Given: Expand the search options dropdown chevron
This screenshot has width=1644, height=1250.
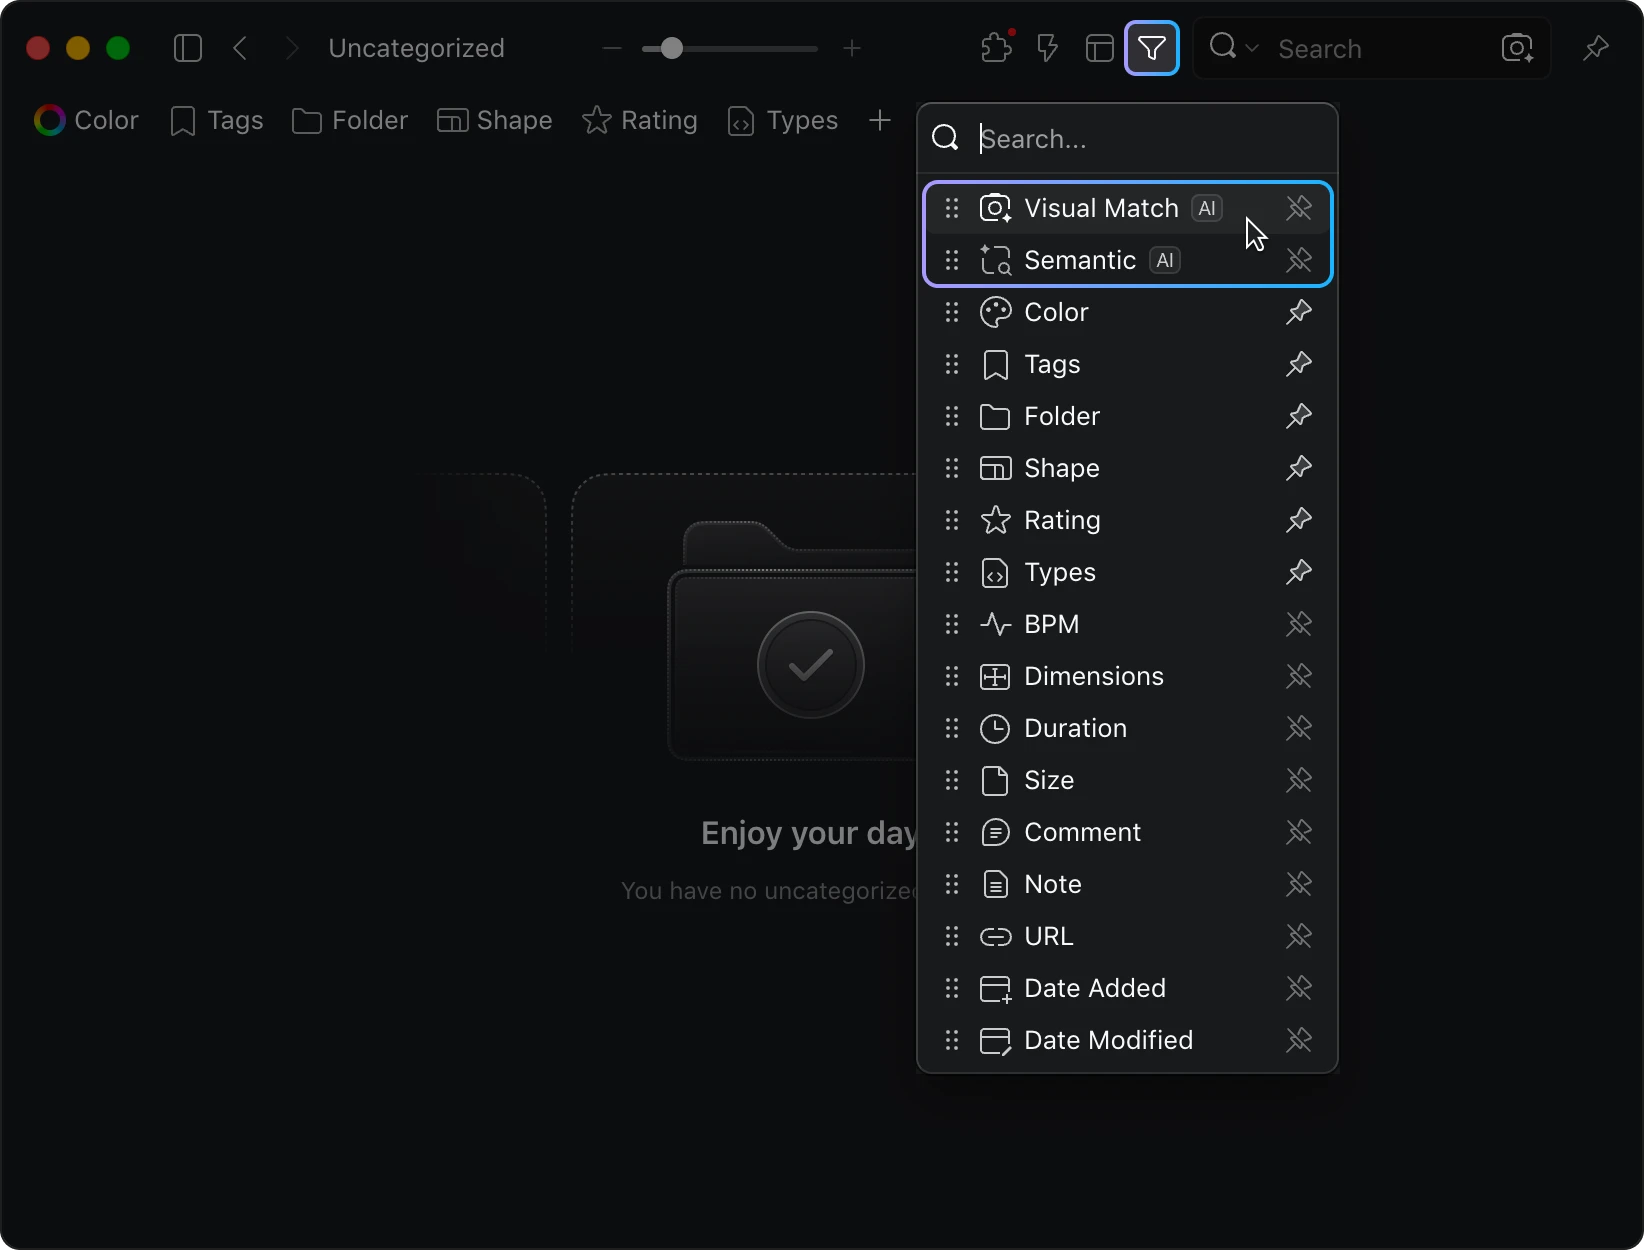Looking at the screenshot, I should pos(1252,48).
